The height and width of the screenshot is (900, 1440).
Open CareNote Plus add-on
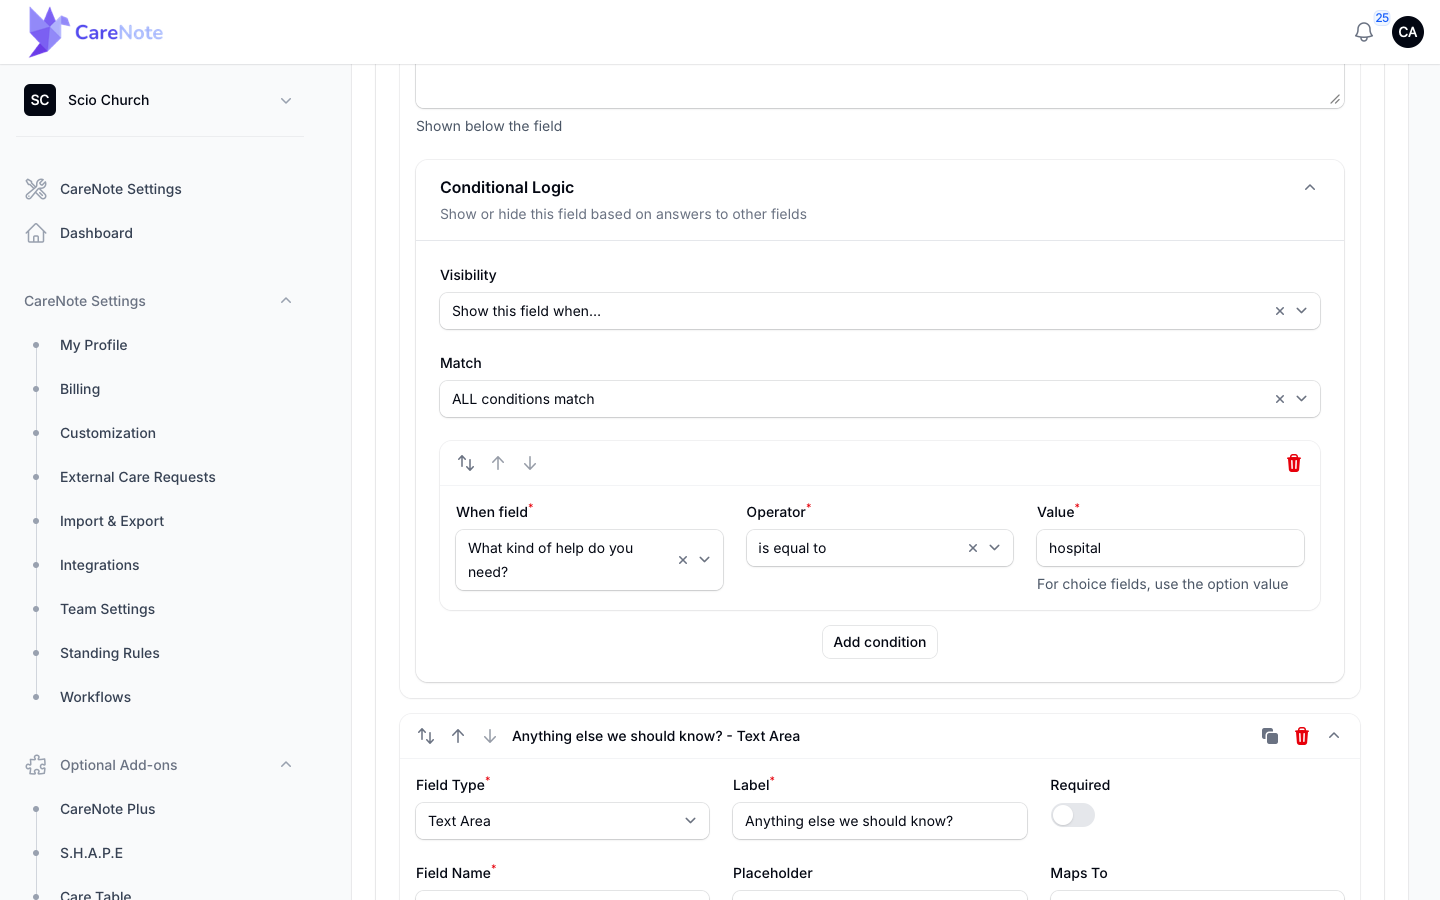pos(108,809)
